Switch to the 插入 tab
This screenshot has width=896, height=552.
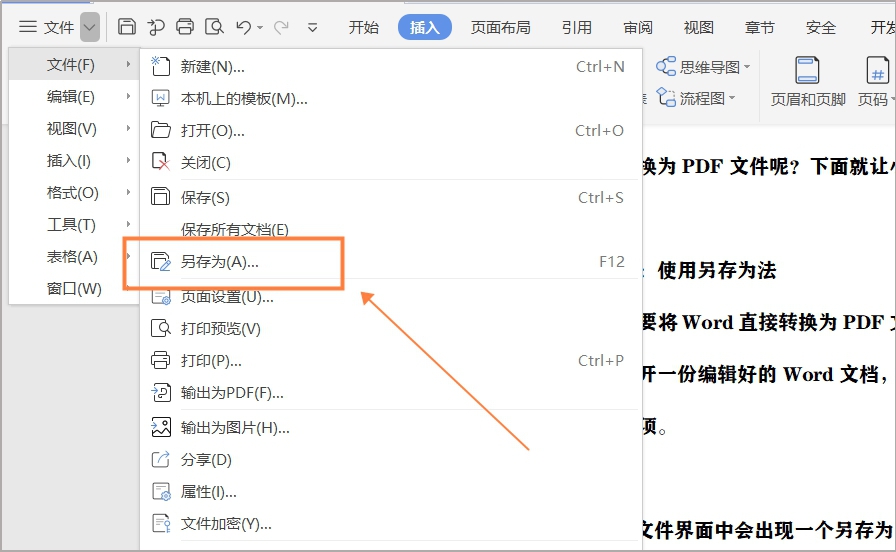pyautogui.click(x=425, y=27)
